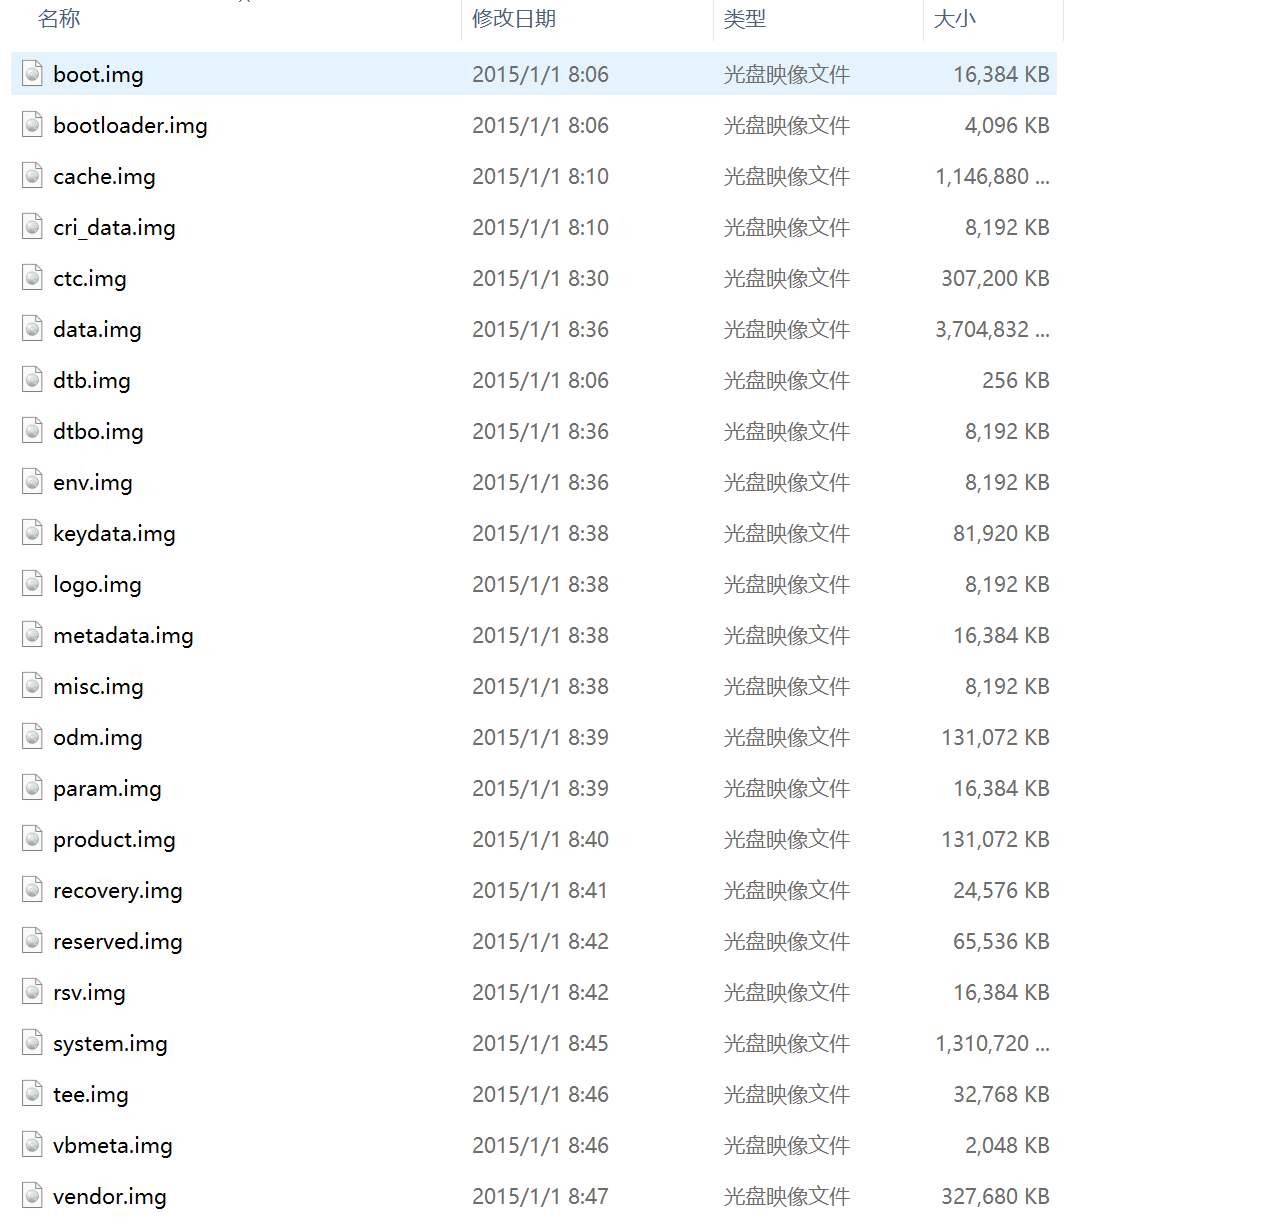Click the icon next to logo.img
This screenshot has height=1229, width=1264.
pos(33,584)
